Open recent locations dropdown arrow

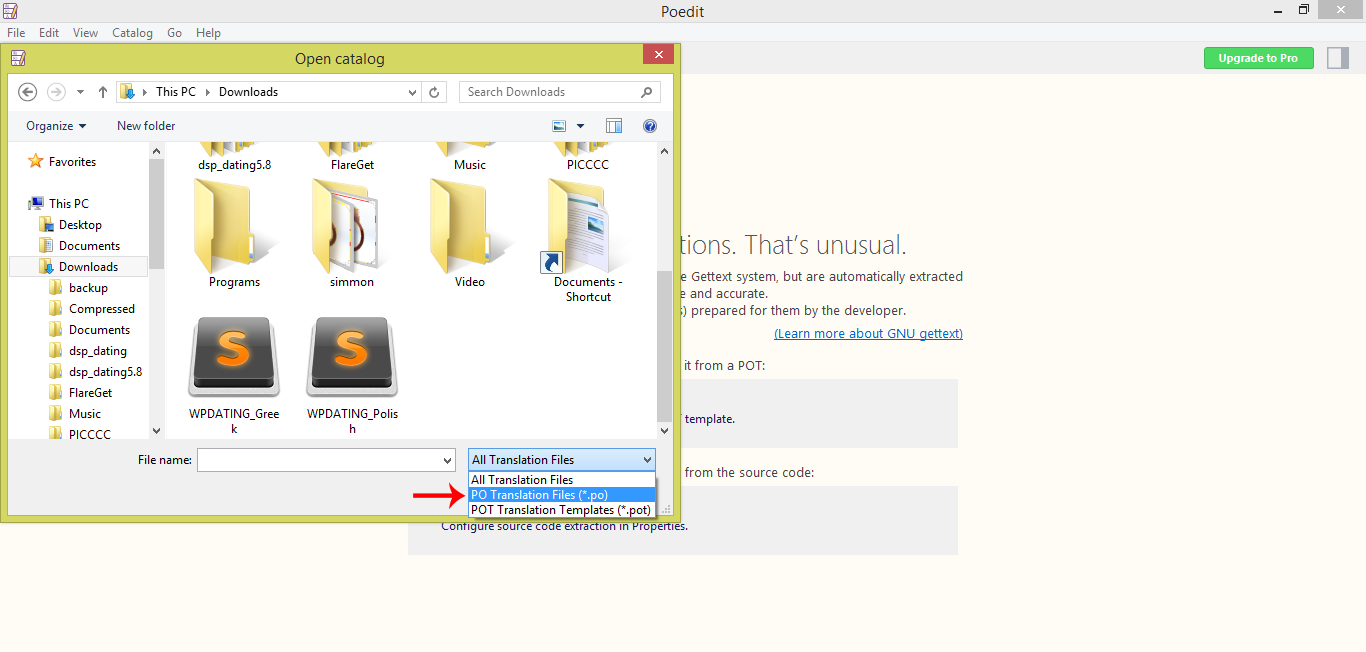80,92
